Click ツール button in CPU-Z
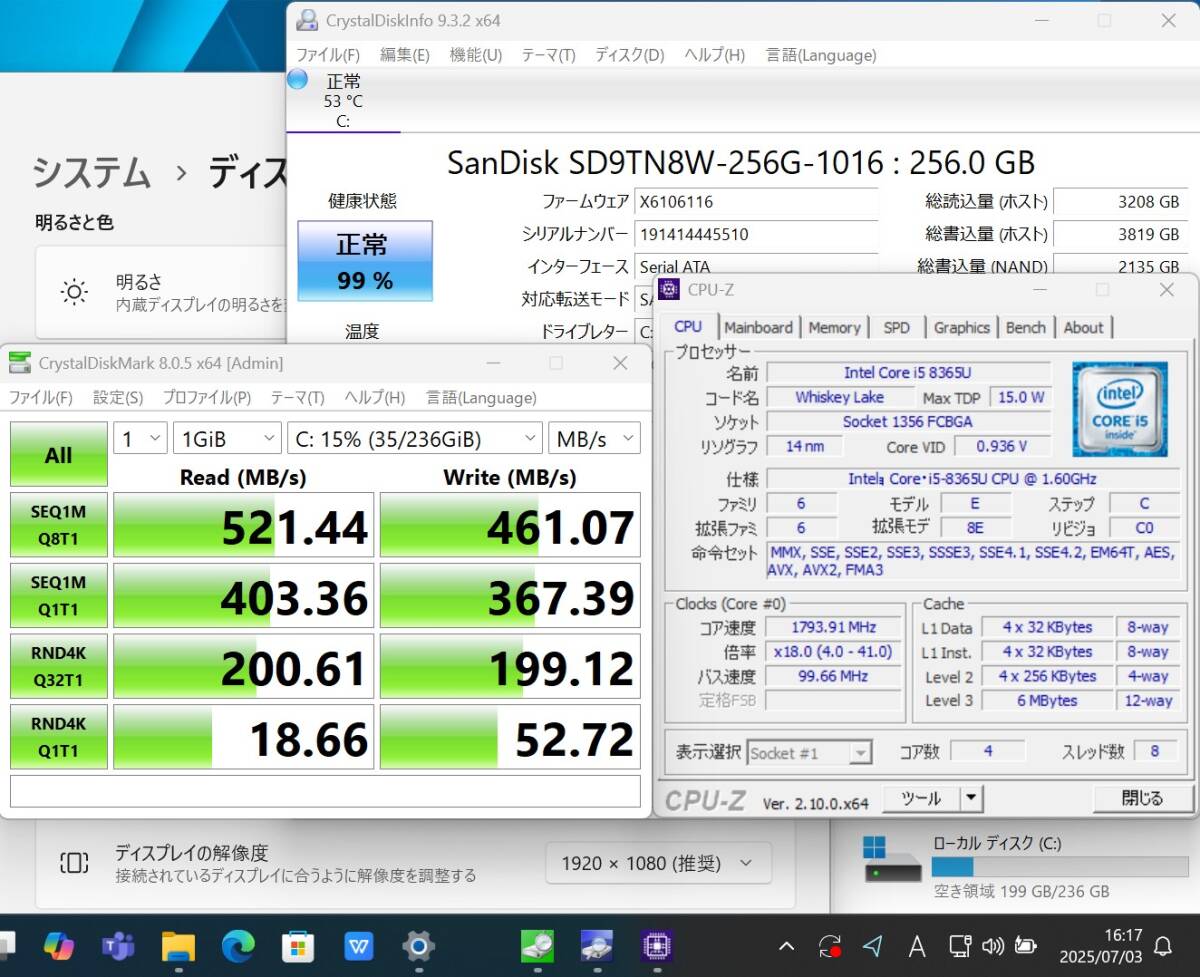The image size is (1200, 977). point(921,798)
